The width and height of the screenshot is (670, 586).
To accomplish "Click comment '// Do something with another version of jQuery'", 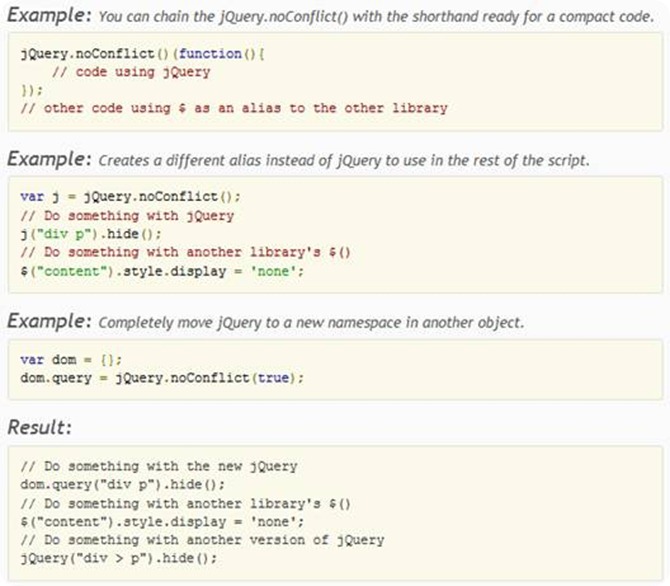I will coord(202,540).
